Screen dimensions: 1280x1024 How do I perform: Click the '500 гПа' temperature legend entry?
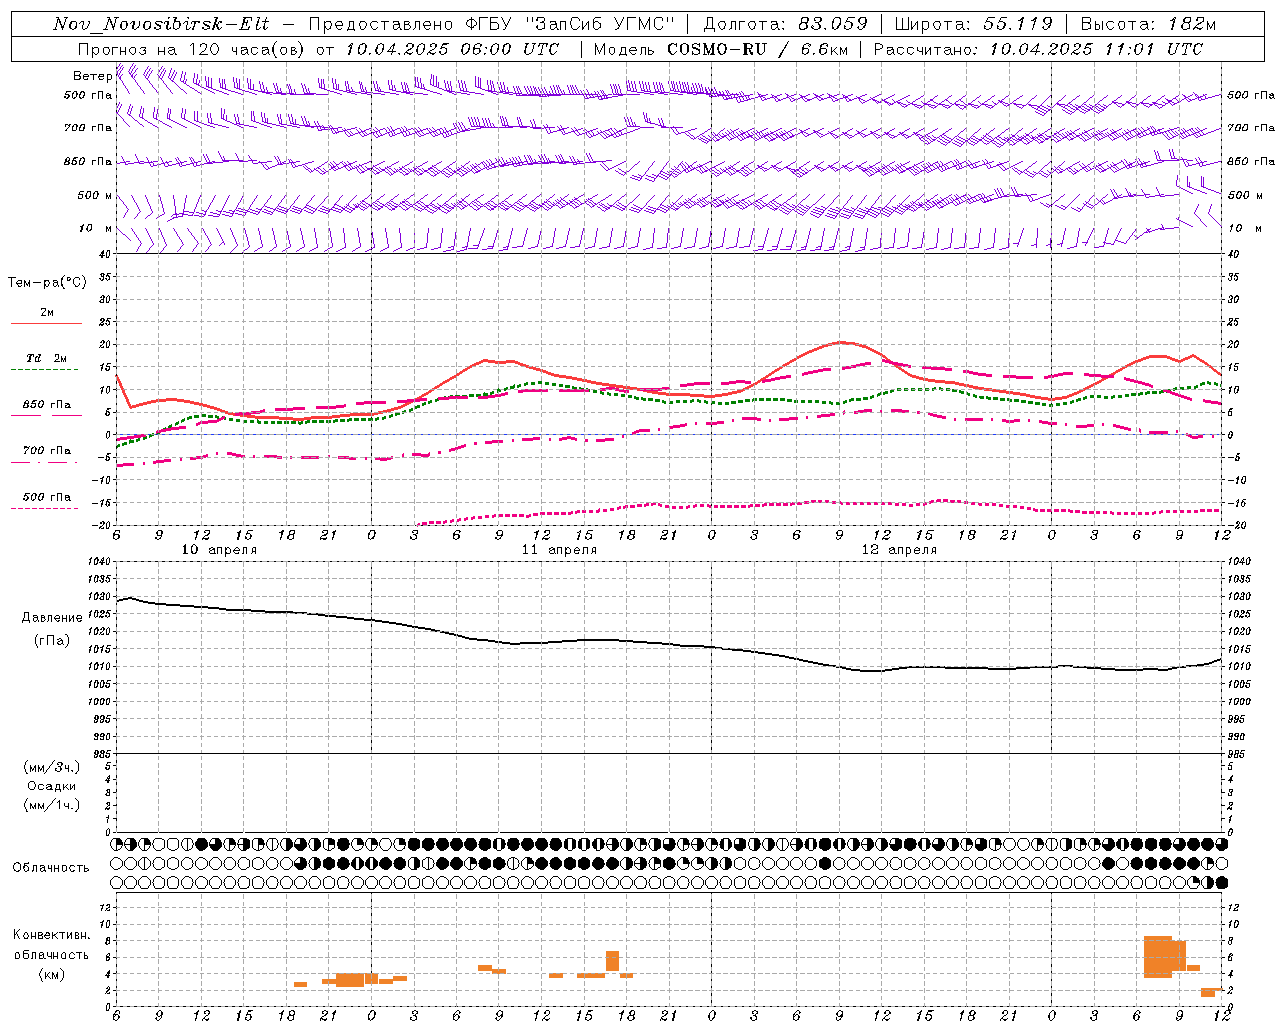coord(47,497)
